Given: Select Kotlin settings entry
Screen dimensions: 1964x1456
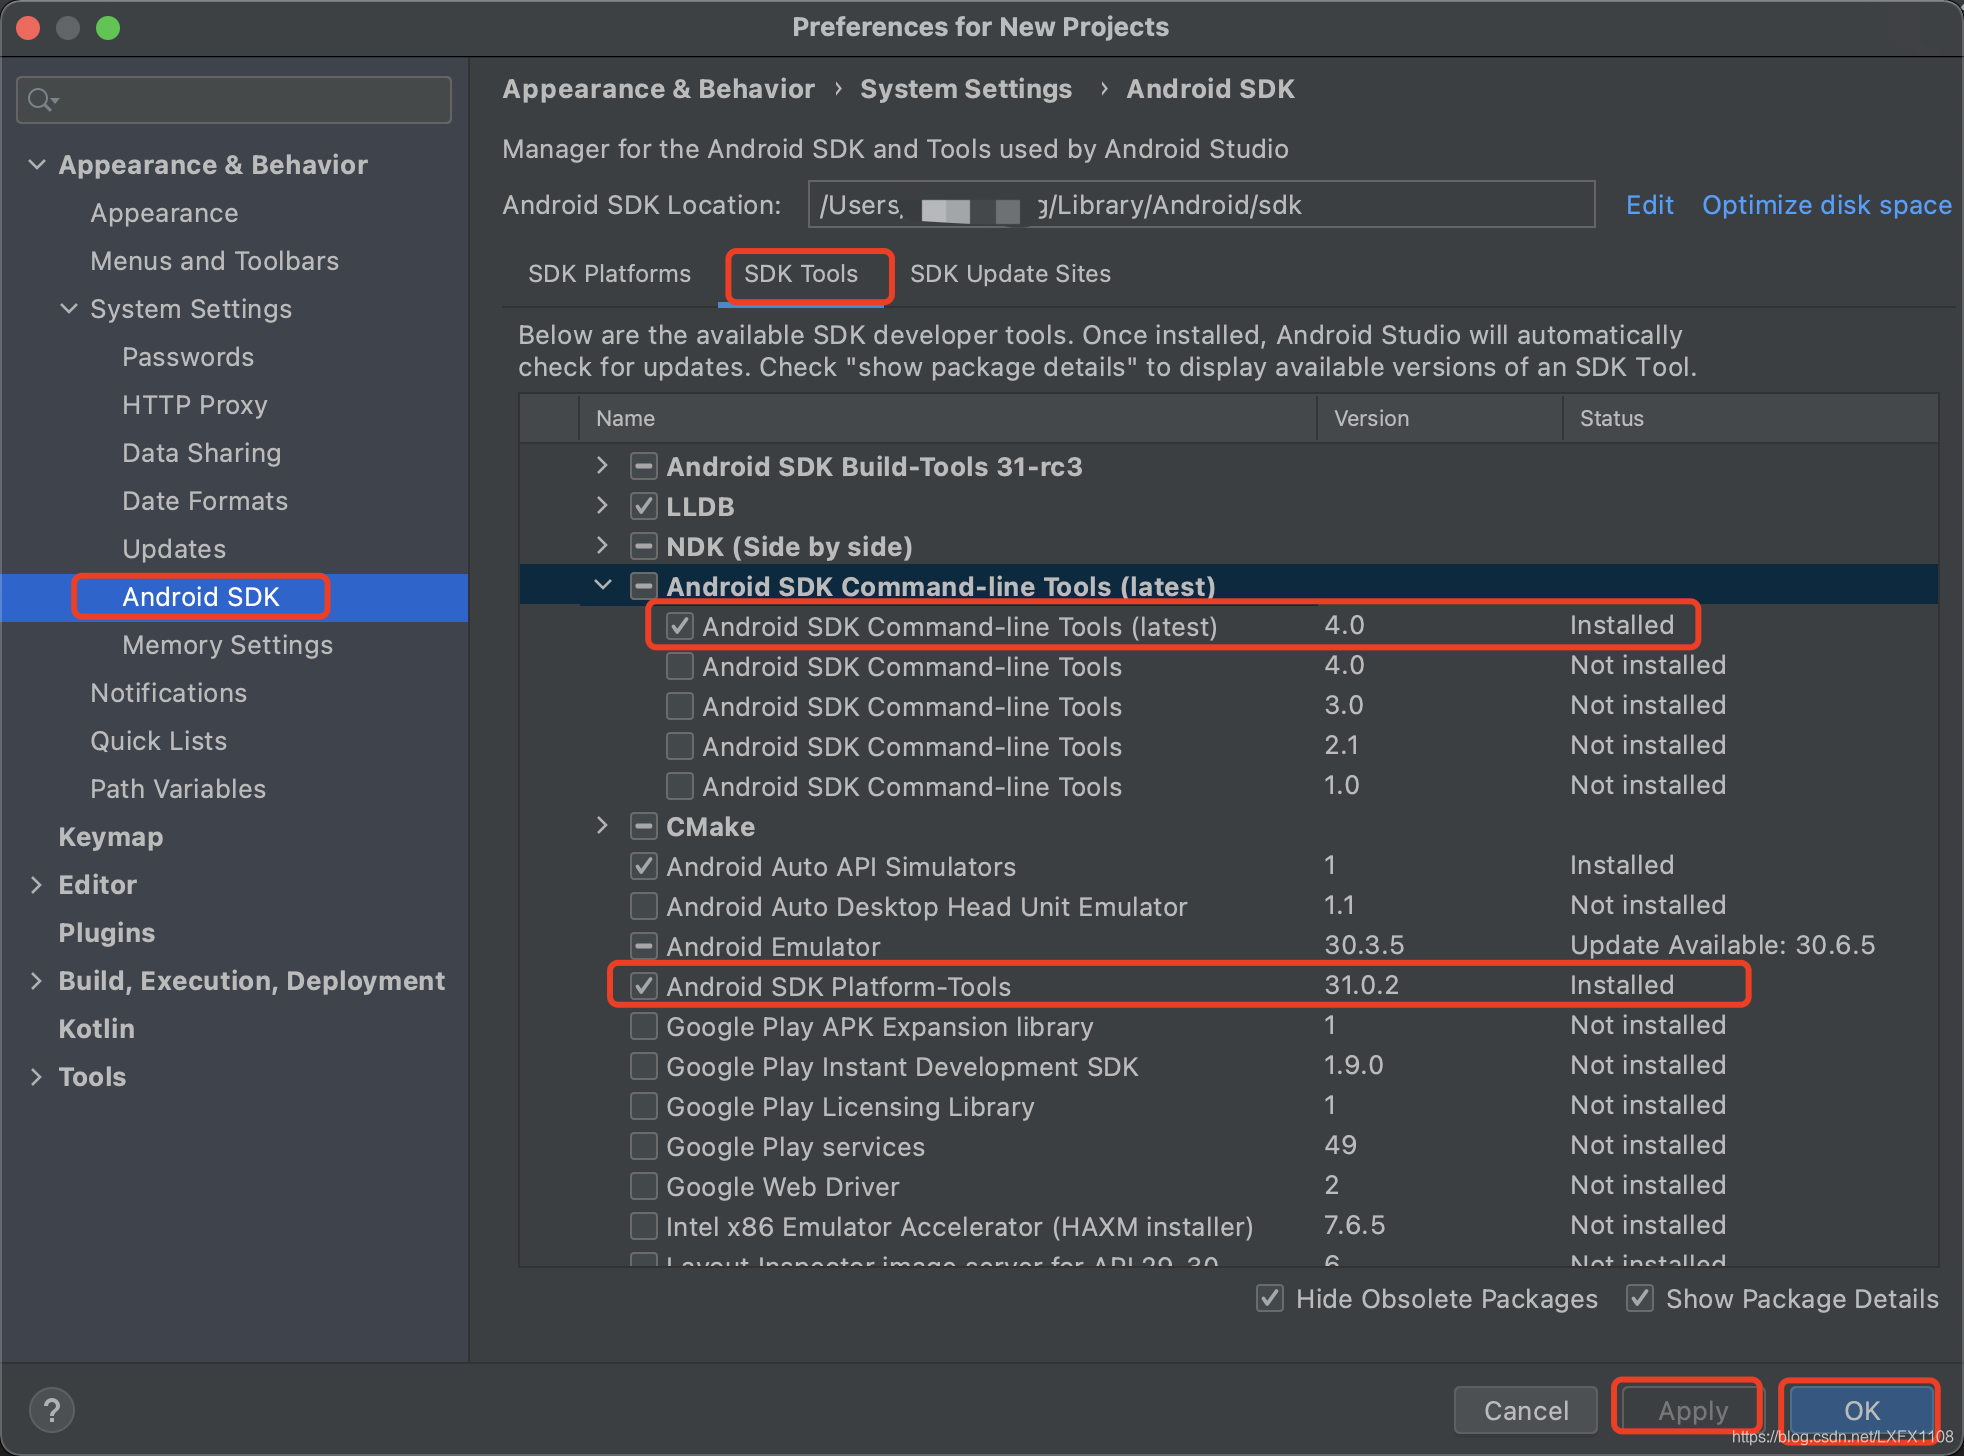Looking at the screenshot, I should pos(96,1029).
